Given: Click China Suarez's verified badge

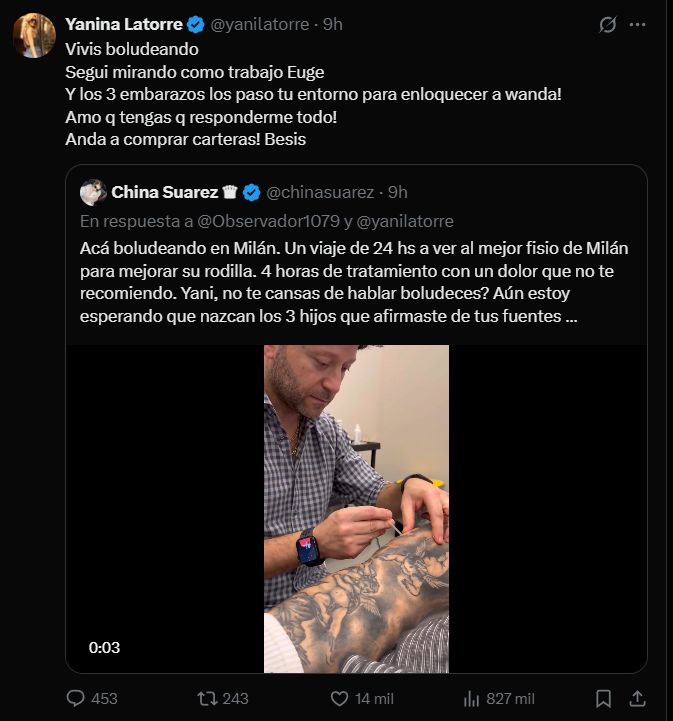Looking at the screenshot, I should coord(252,192).
